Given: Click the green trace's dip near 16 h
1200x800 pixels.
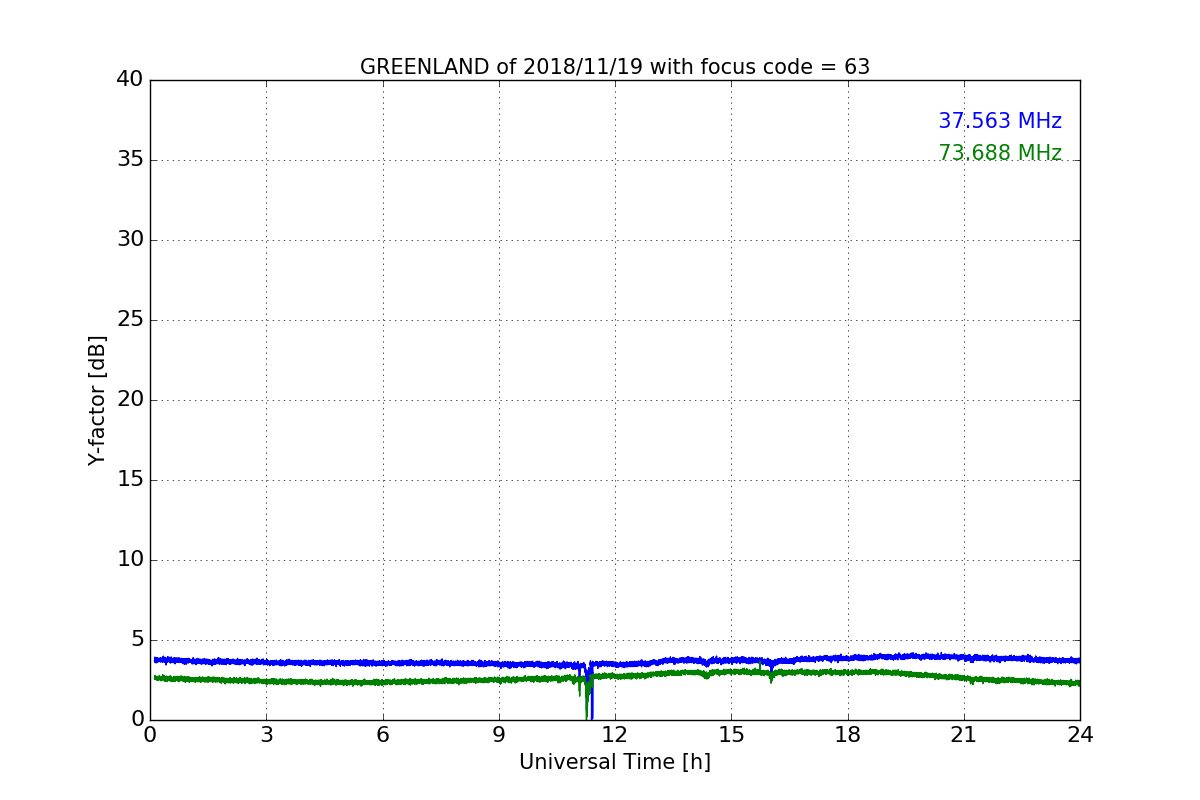Looking at the screenshot, I should tap(771, 677).
